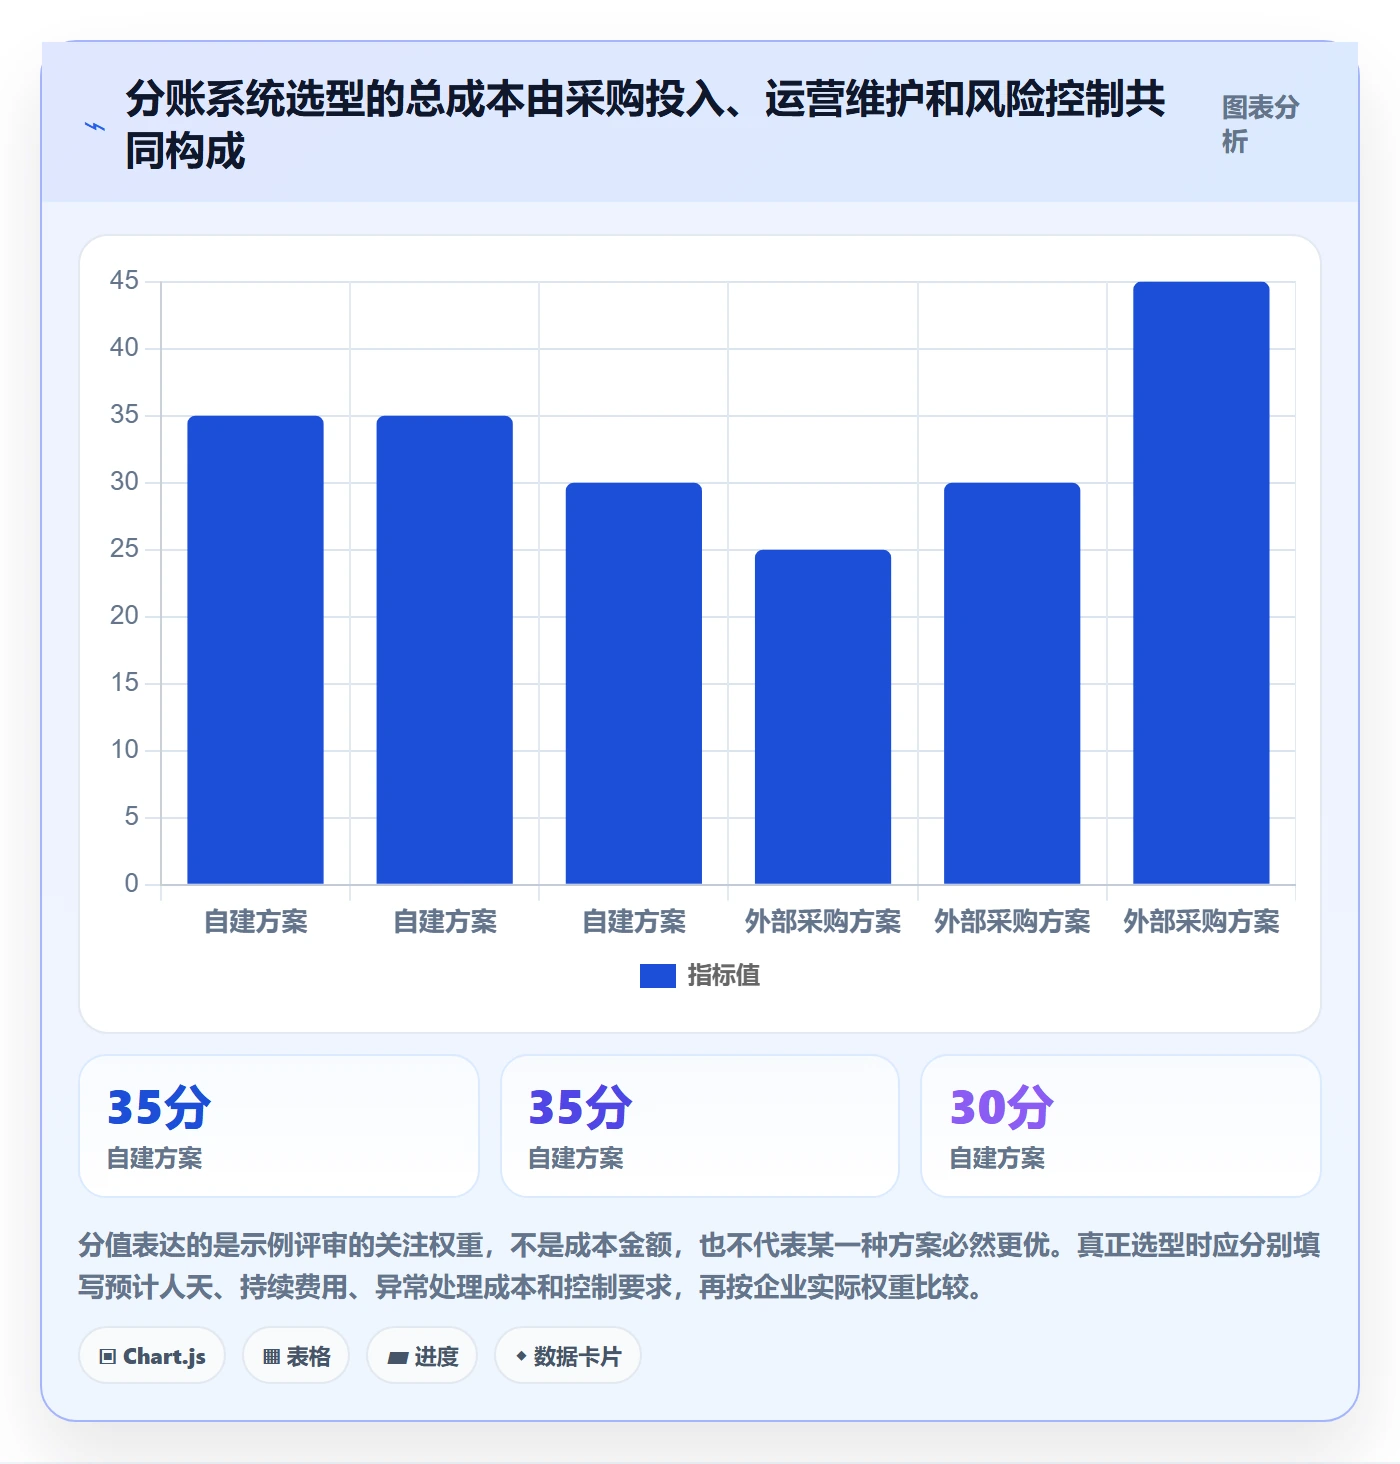Click the shortest bar at value 25
Image resolution: width=1400 pixels, height=1464 pixels.
click(823, 717)
